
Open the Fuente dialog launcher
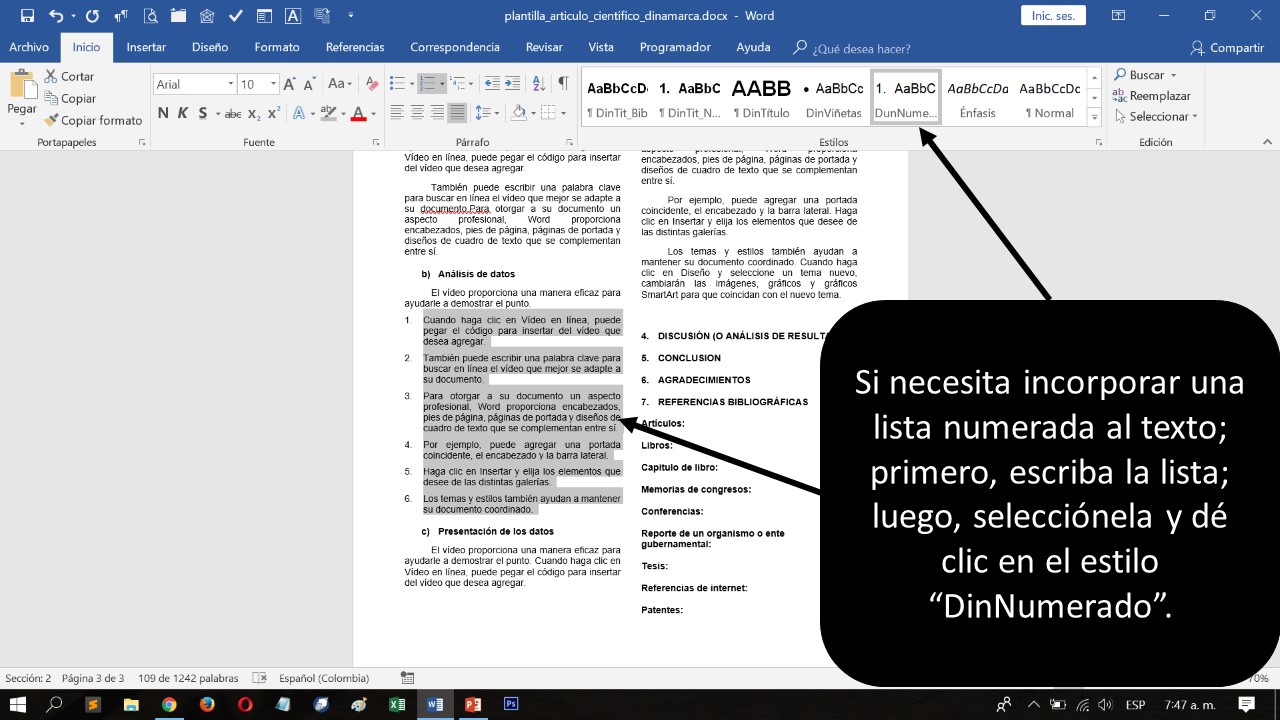click(376, 143)
